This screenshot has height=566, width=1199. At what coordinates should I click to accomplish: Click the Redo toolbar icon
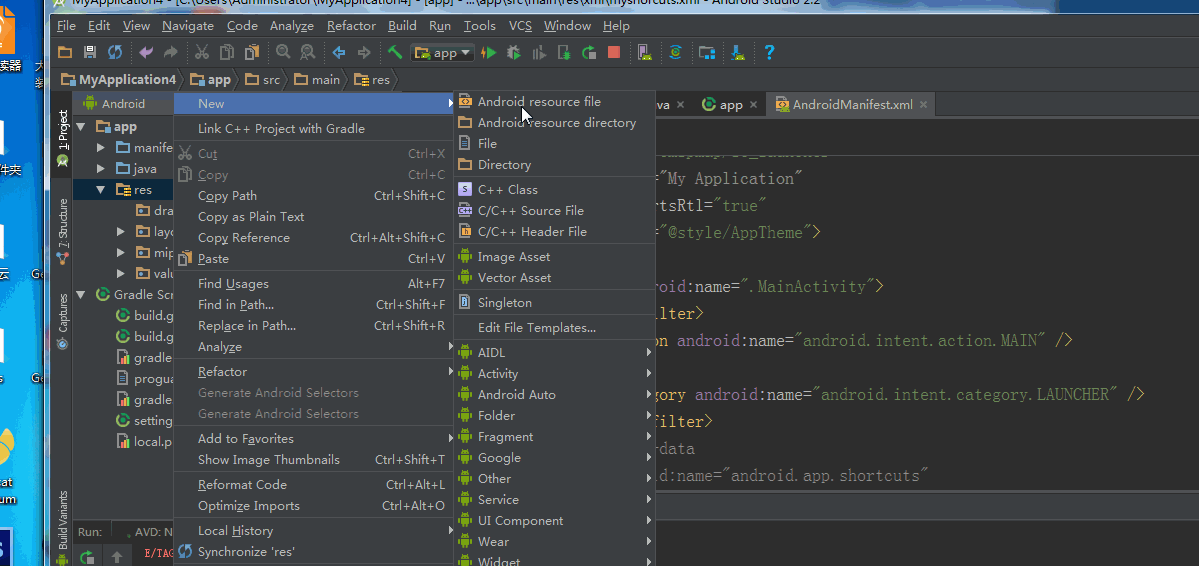[x=171, y=52]
